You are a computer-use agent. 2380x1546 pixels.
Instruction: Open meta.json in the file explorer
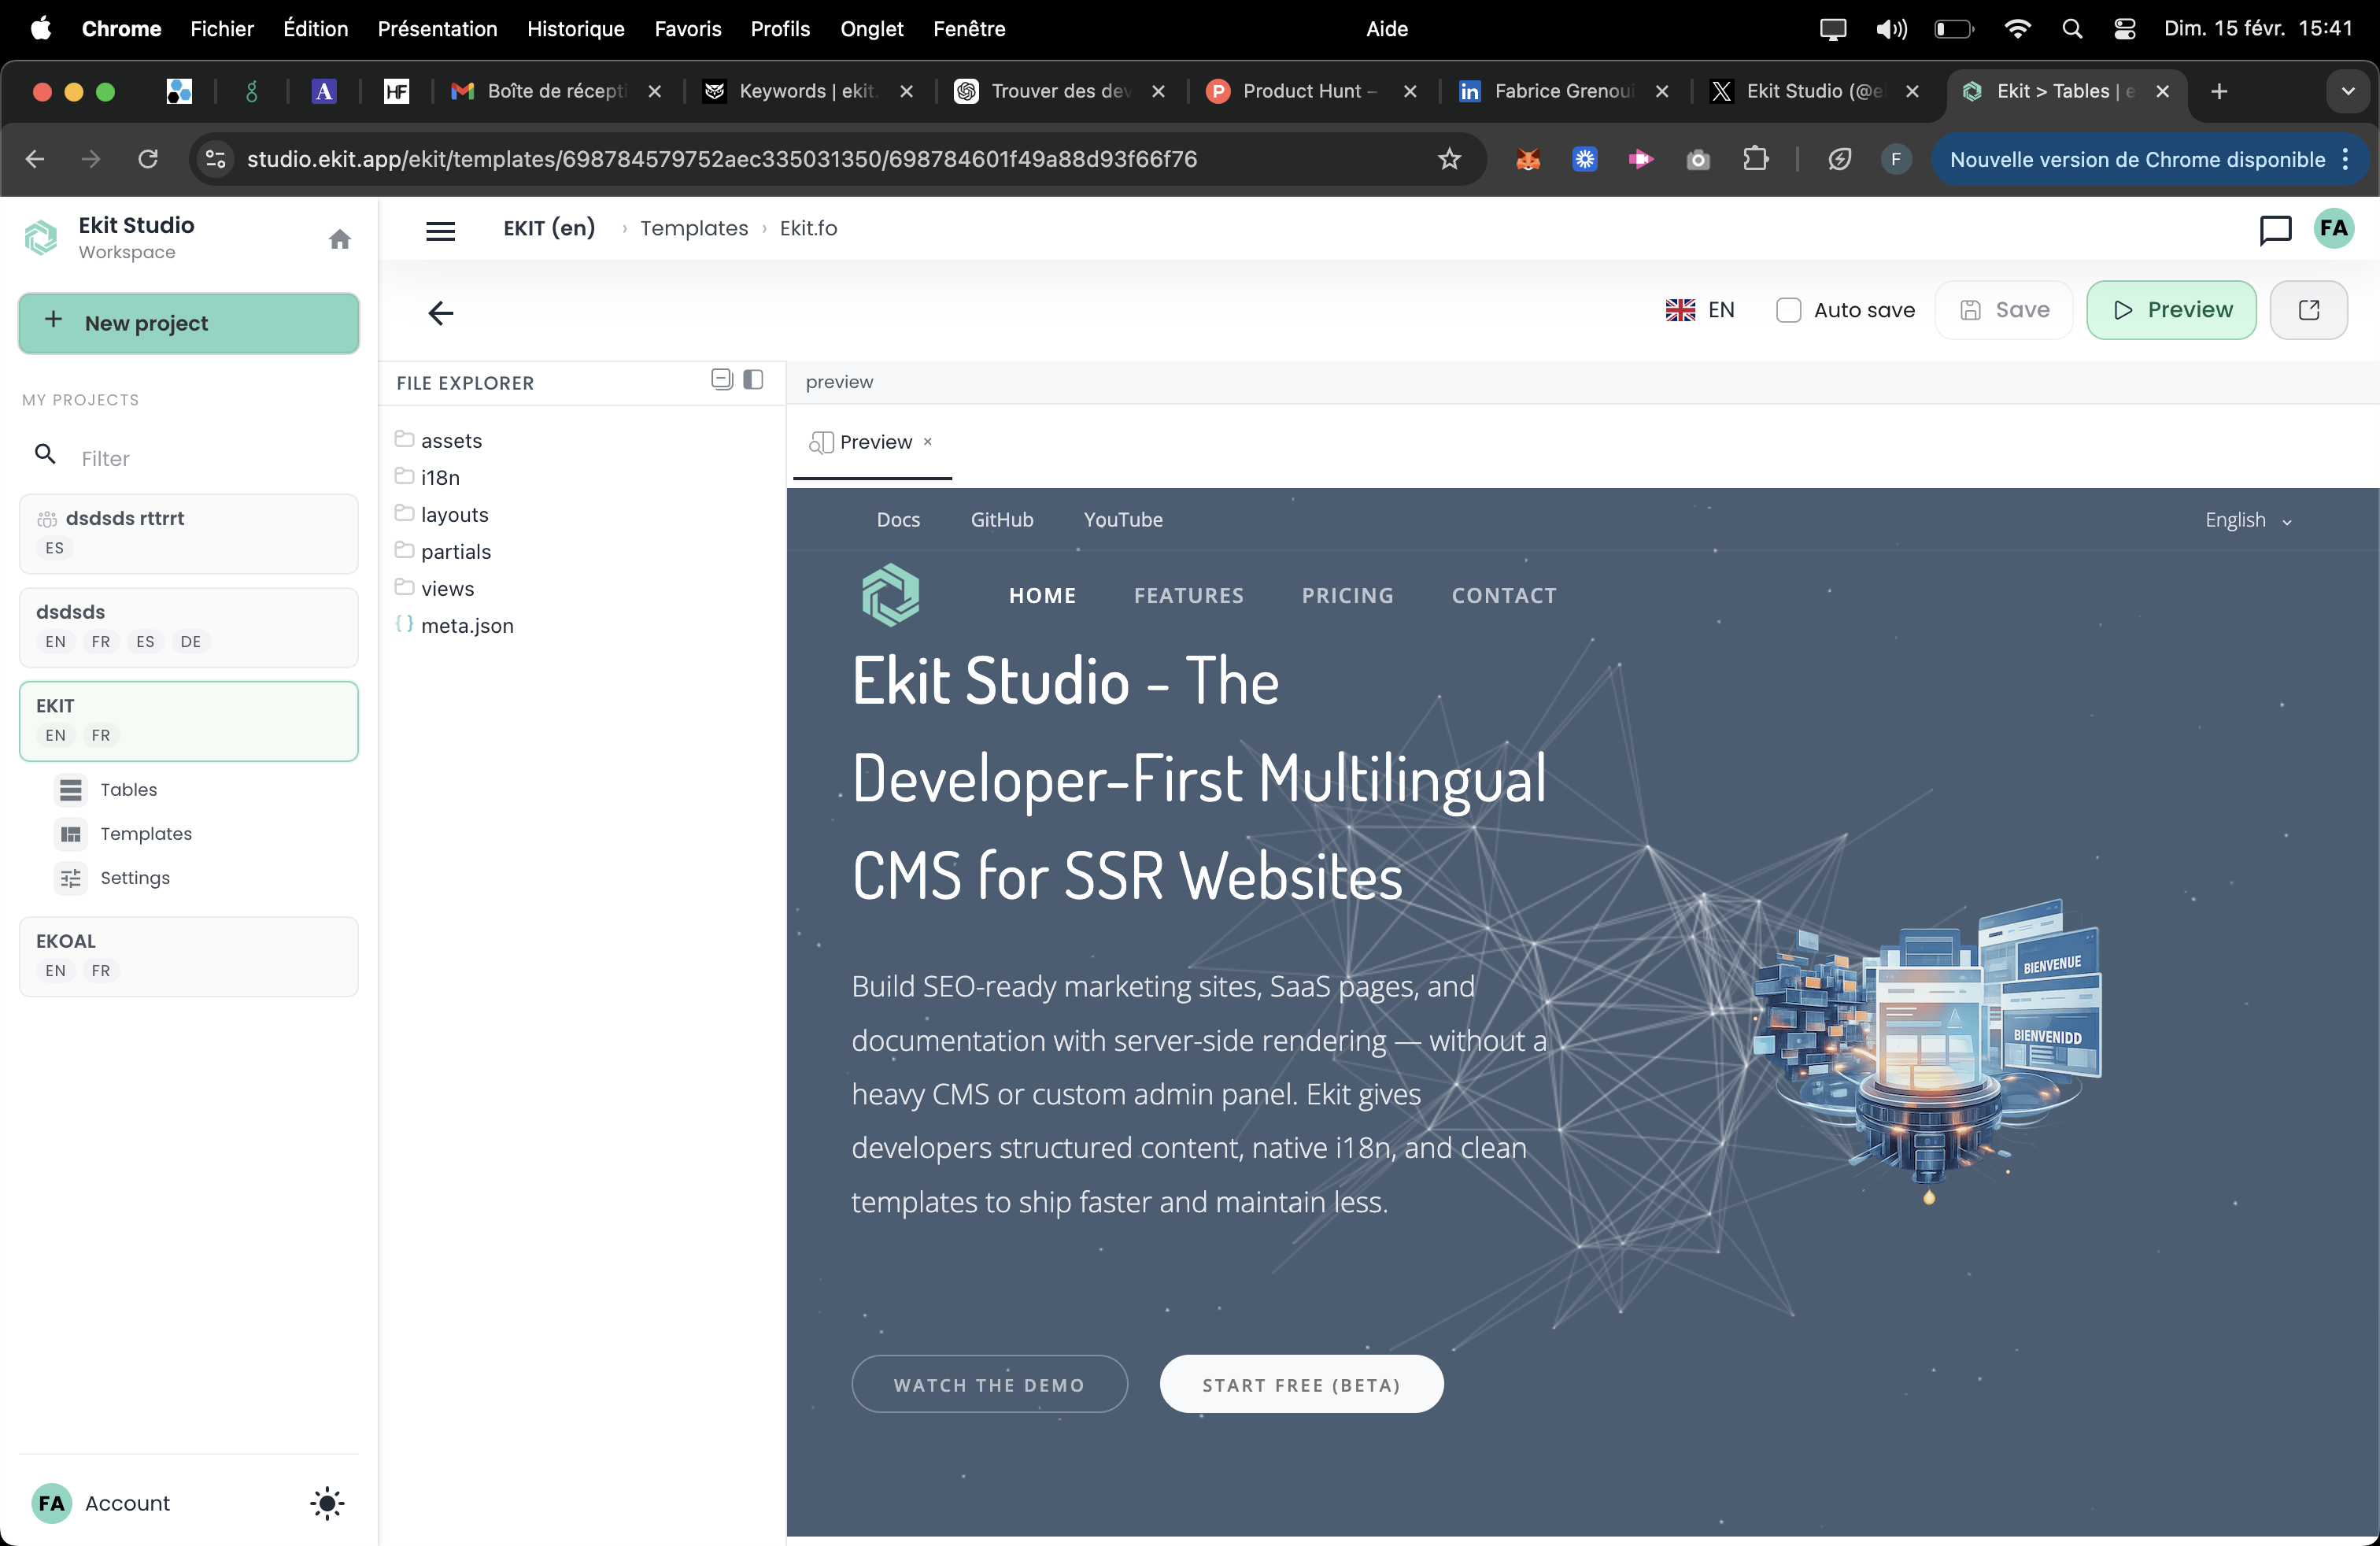467,626
